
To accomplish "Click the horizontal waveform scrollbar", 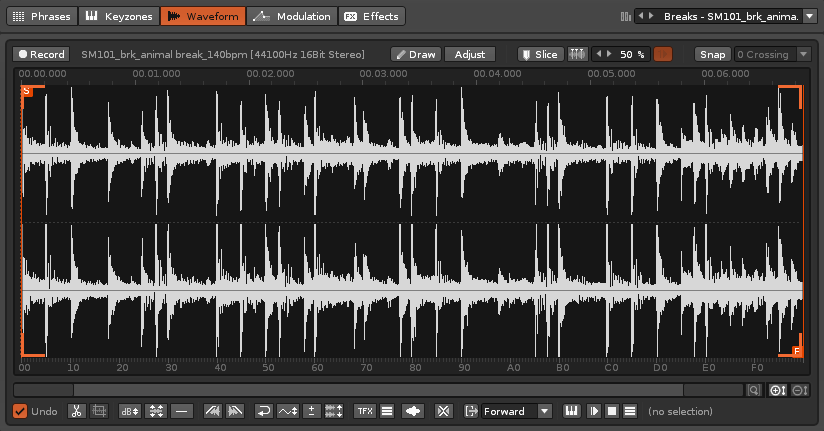I will coord(378,390).
